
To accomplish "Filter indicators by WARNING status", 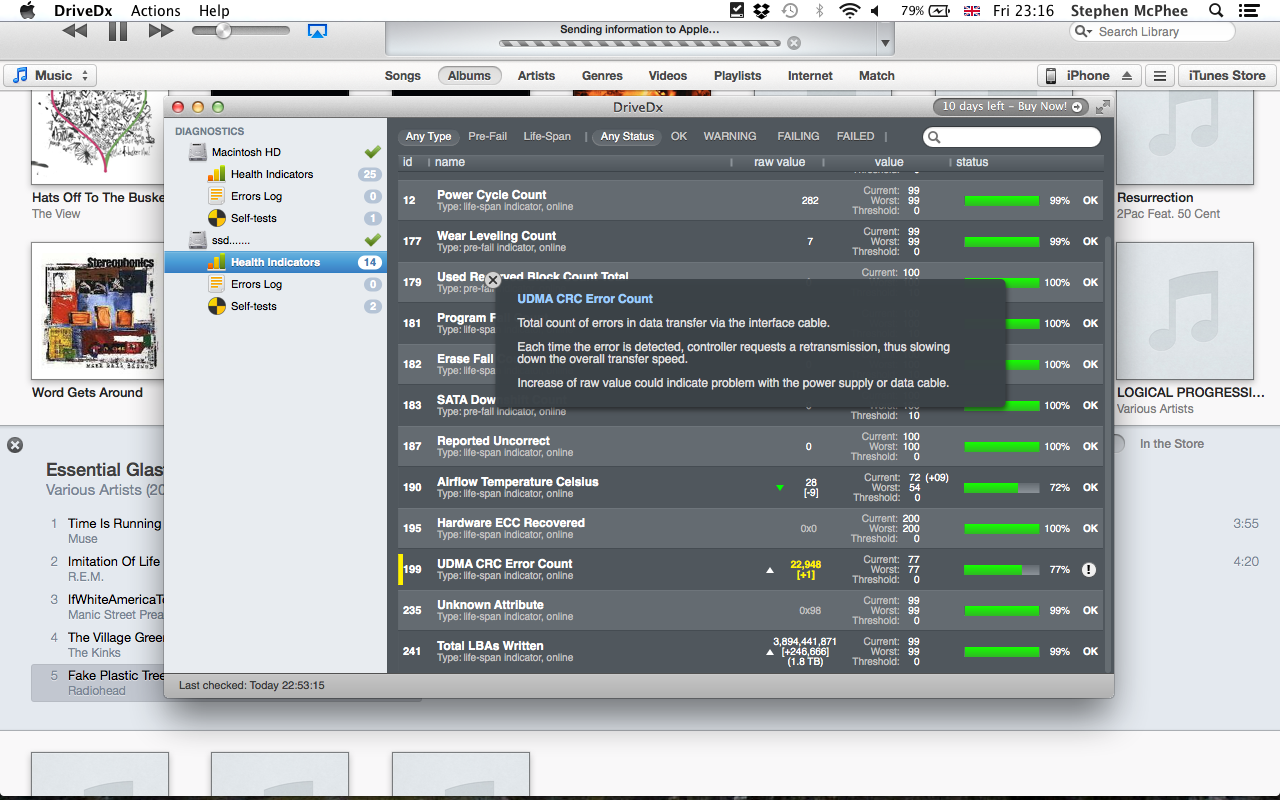I will tap(730, 136).
